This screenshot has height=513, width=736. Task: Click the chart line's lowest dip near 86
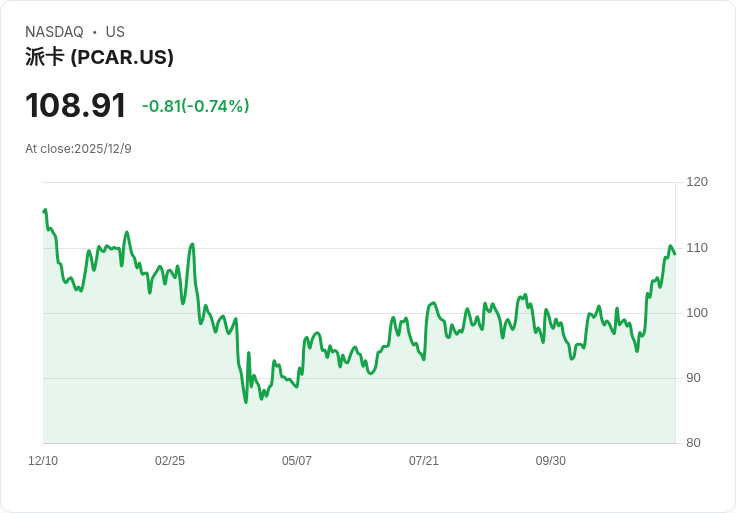tap(245, 402)
